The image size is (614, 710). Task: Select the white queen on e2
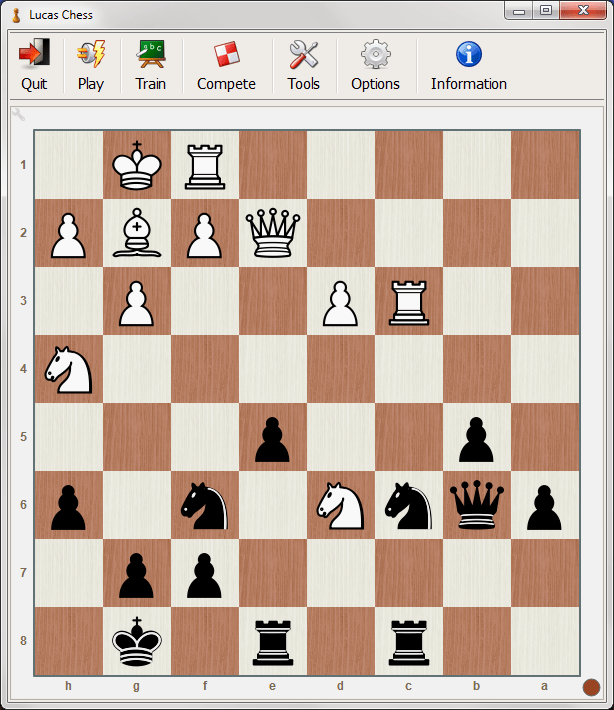click(x=272, y=233)
